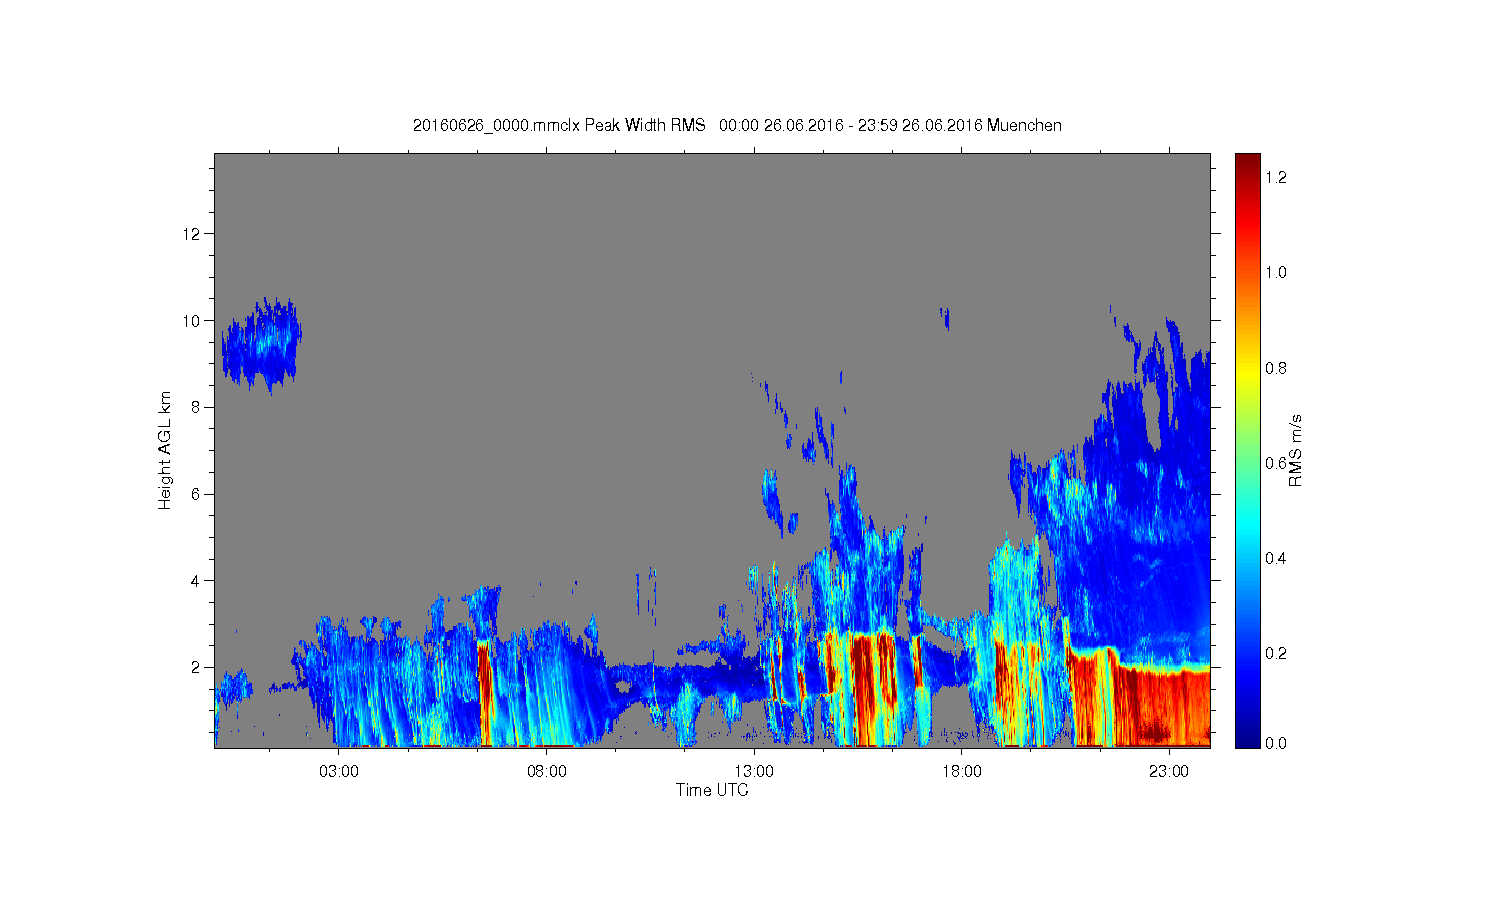The image size is (1500, 900).
Task: Click the 03:00 time tick label
Action: coord(338,772)
